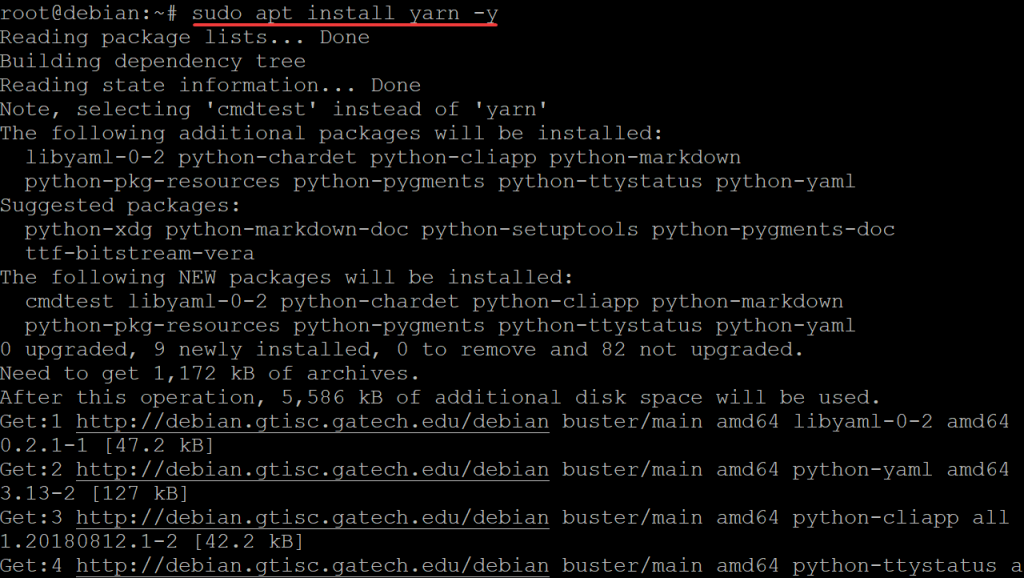Image resolution: width=1024 pixels, height=578 pixels.
Task: Click the underlined 'sudo apt install yarn -y' command
Action: tap(345, 13)
